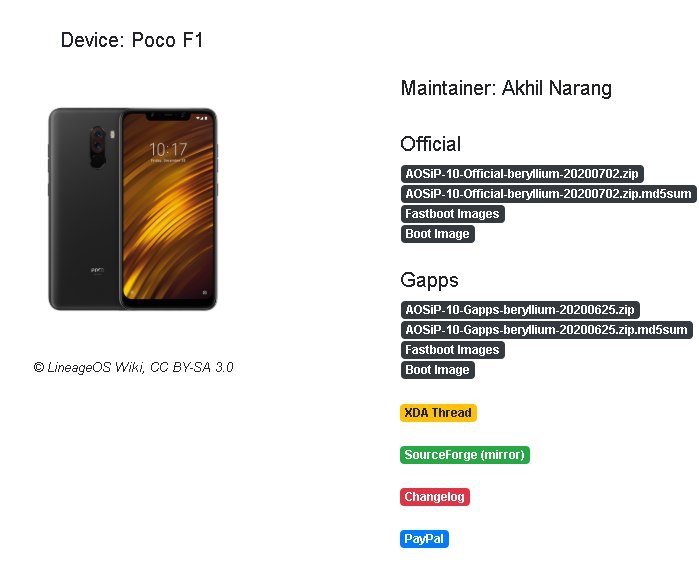Image resolution: width=699 pixels, height=565 pixels.
Task: Open the yellow XDA Thread badge
Action: [438, 413]
